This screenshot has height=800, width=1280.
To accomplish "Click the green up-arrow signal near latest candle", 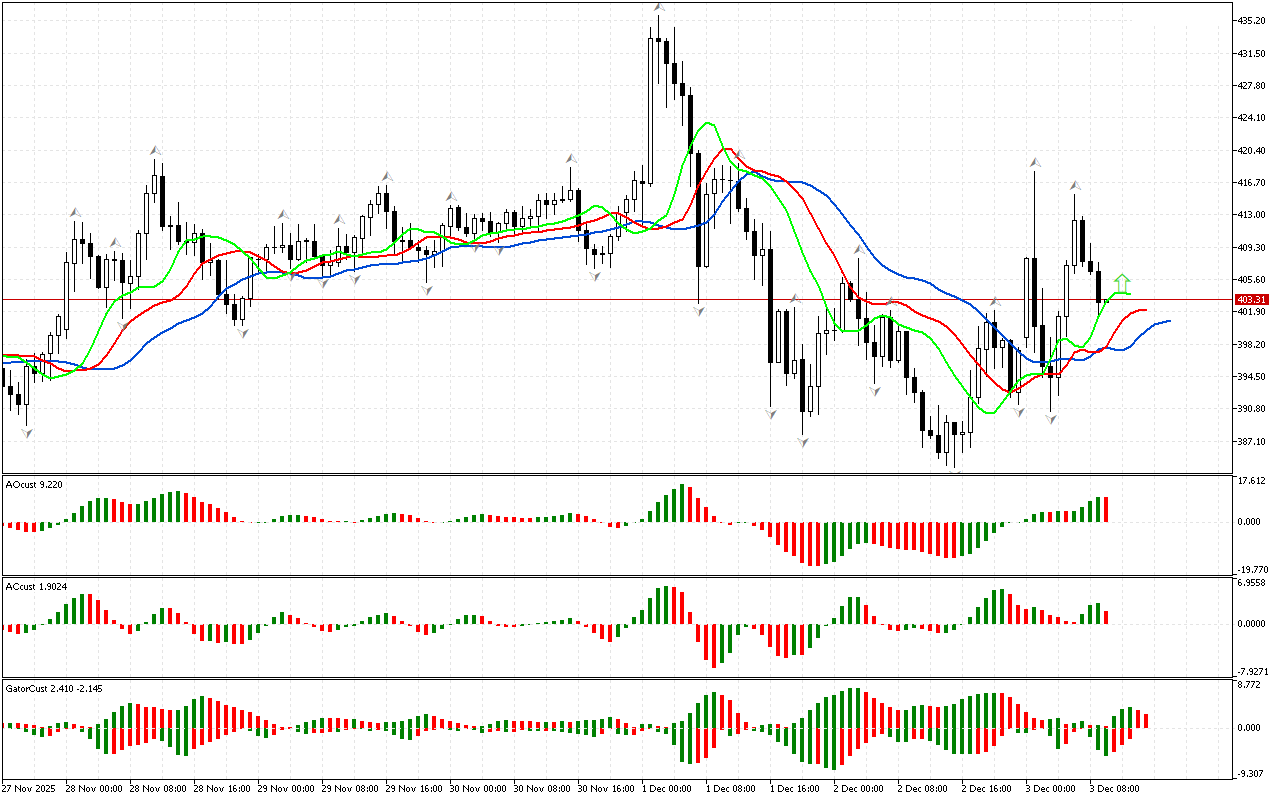I will coord(1123,283).
